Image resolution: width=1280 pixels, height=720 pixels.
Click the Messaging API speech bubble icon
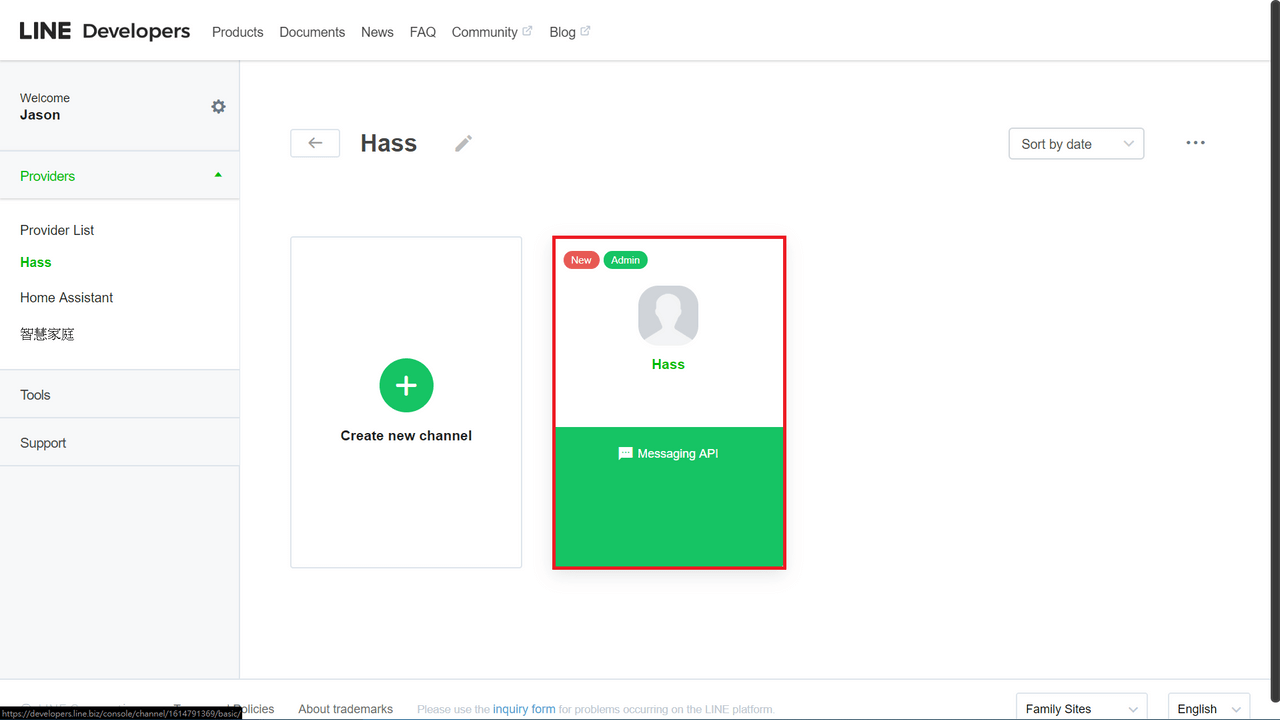(x=626, y=454)
